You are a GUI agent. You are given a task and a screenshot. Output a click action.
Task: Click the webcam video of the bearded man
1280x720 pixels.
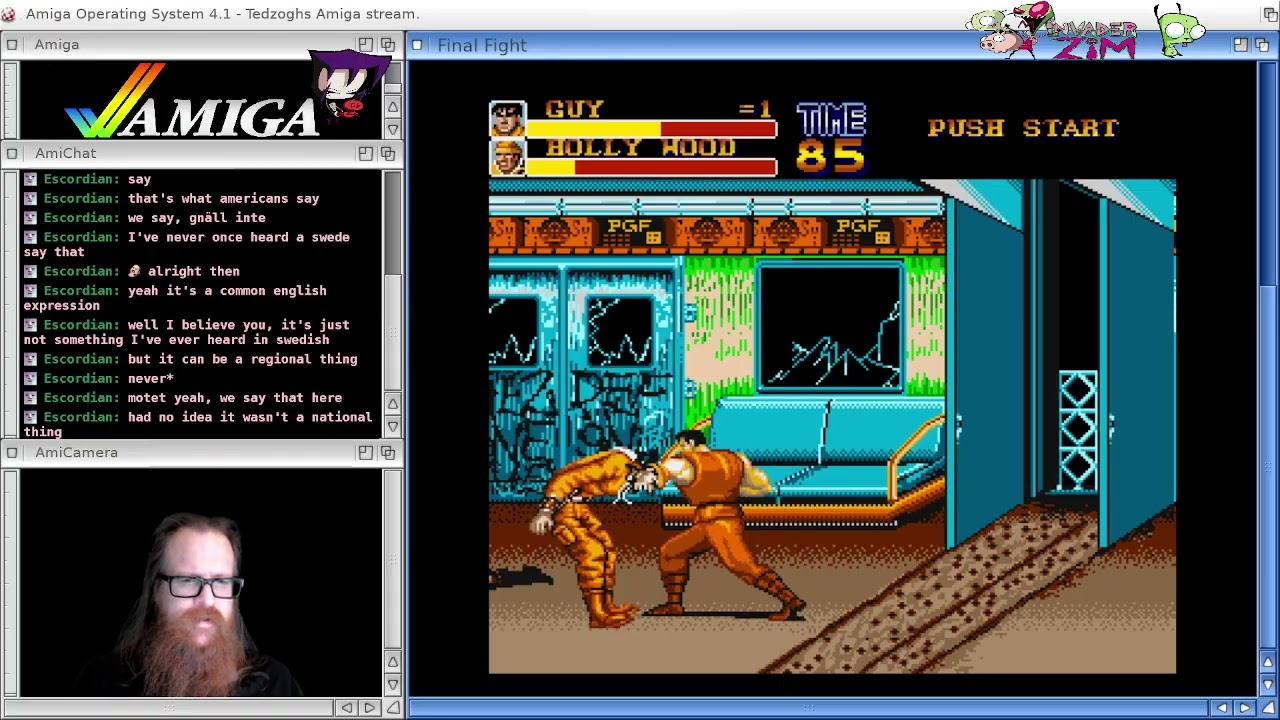pos(200,583)
